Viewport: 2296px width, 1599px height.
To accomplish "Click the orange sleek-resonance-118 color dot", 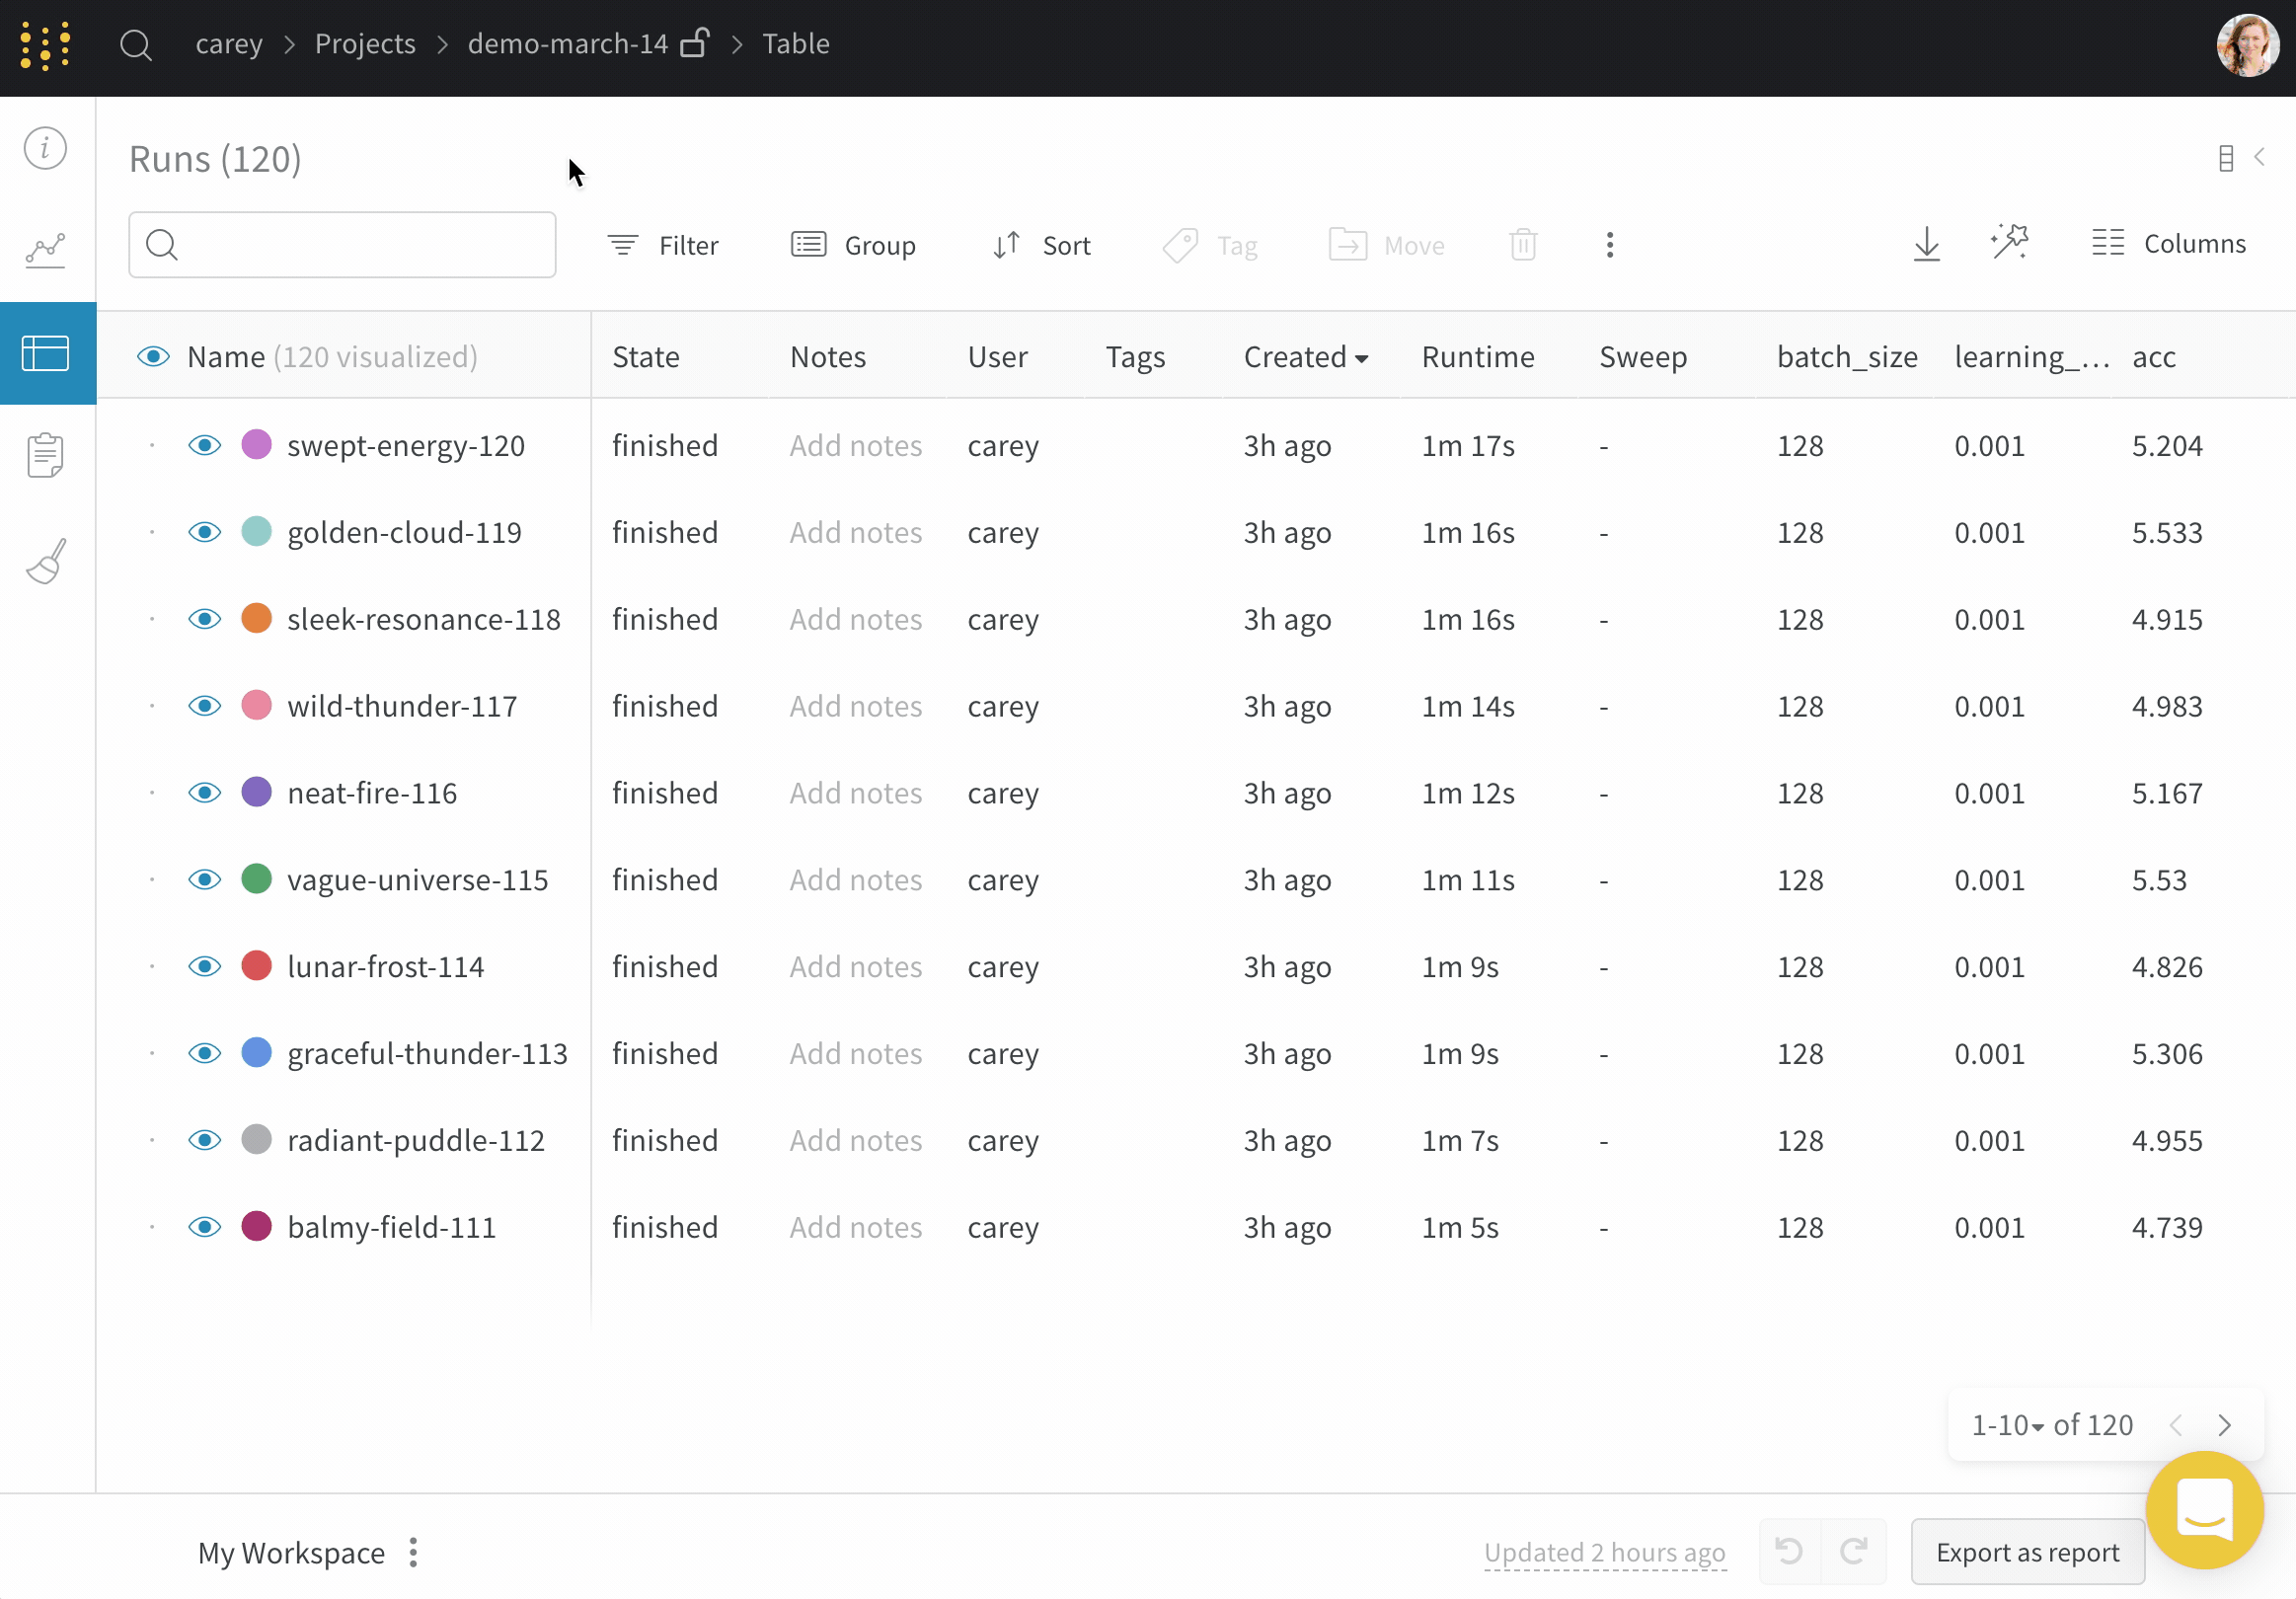I will click(x=257, y=619).
